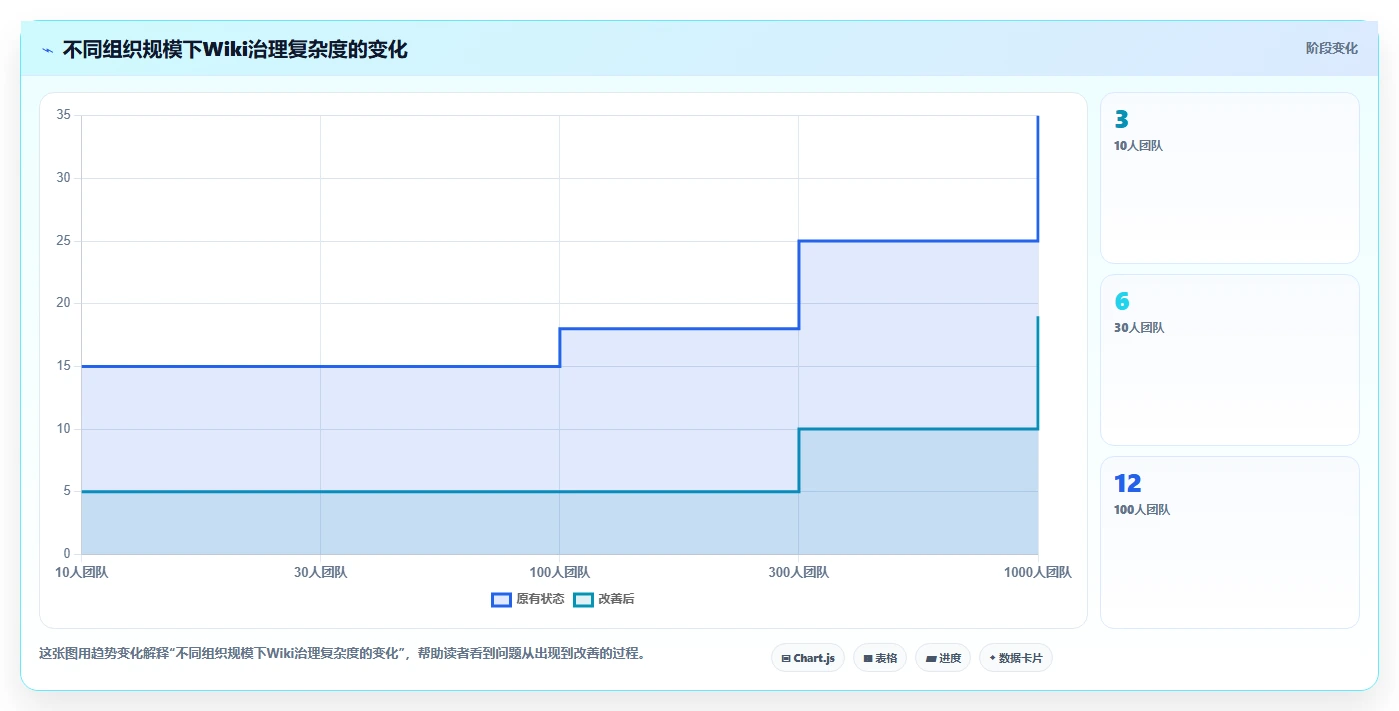This screenshot has height=711, width=1399.
Task: Click the y-axis tick label 5
Action: click(67, 491)
